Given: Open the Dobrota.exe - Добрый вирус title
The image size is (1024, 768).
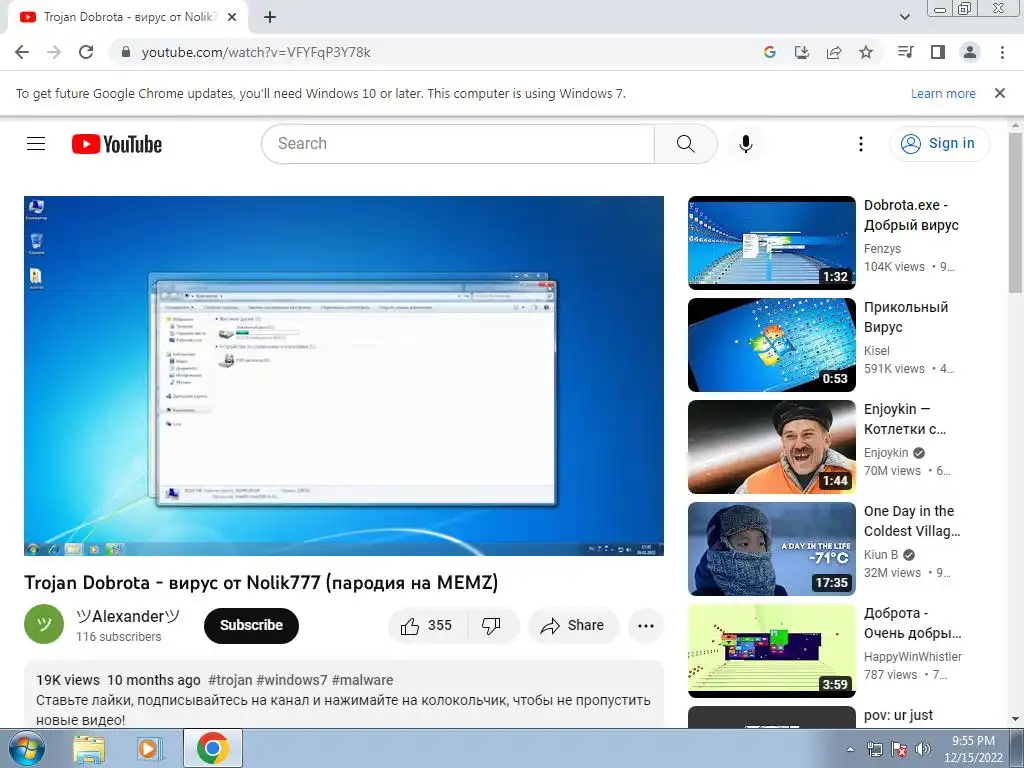Looking at the screenshot, I should [x=911, y=215].
